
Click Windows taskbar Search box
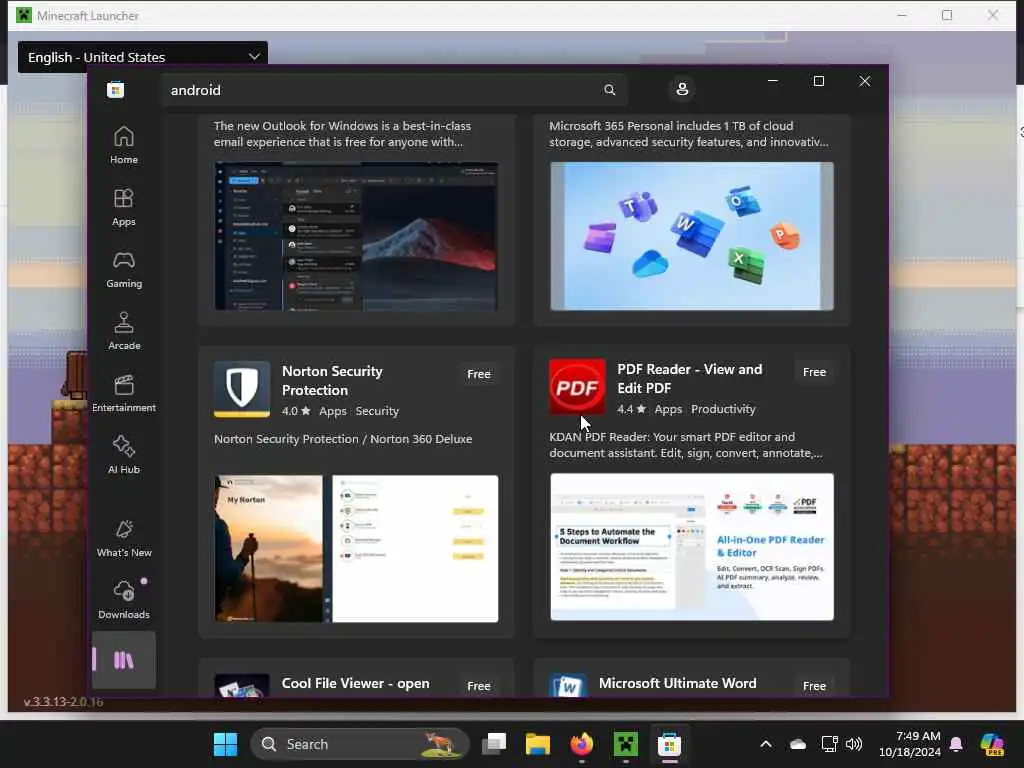click(360, 744)
